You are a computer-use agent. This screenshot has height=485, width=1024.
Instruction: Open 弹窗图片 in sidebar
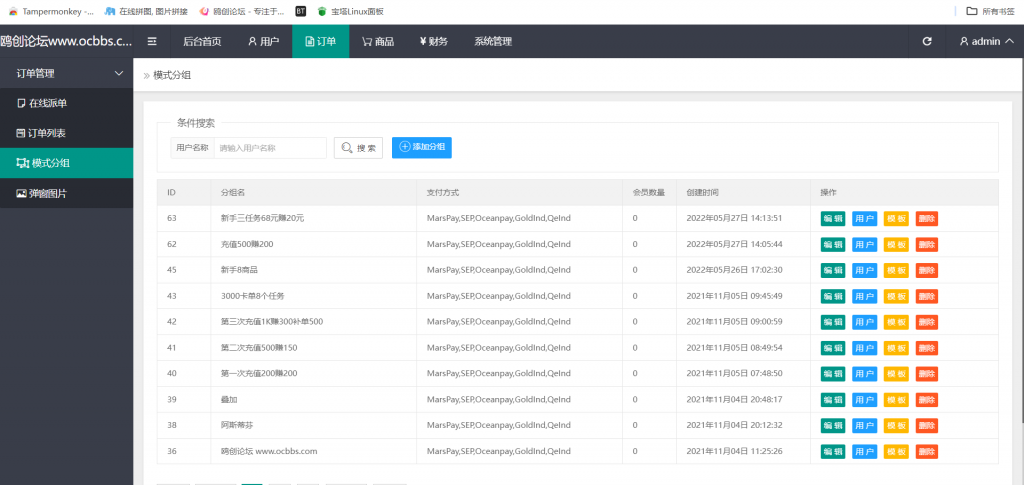(x=67, y=193)
